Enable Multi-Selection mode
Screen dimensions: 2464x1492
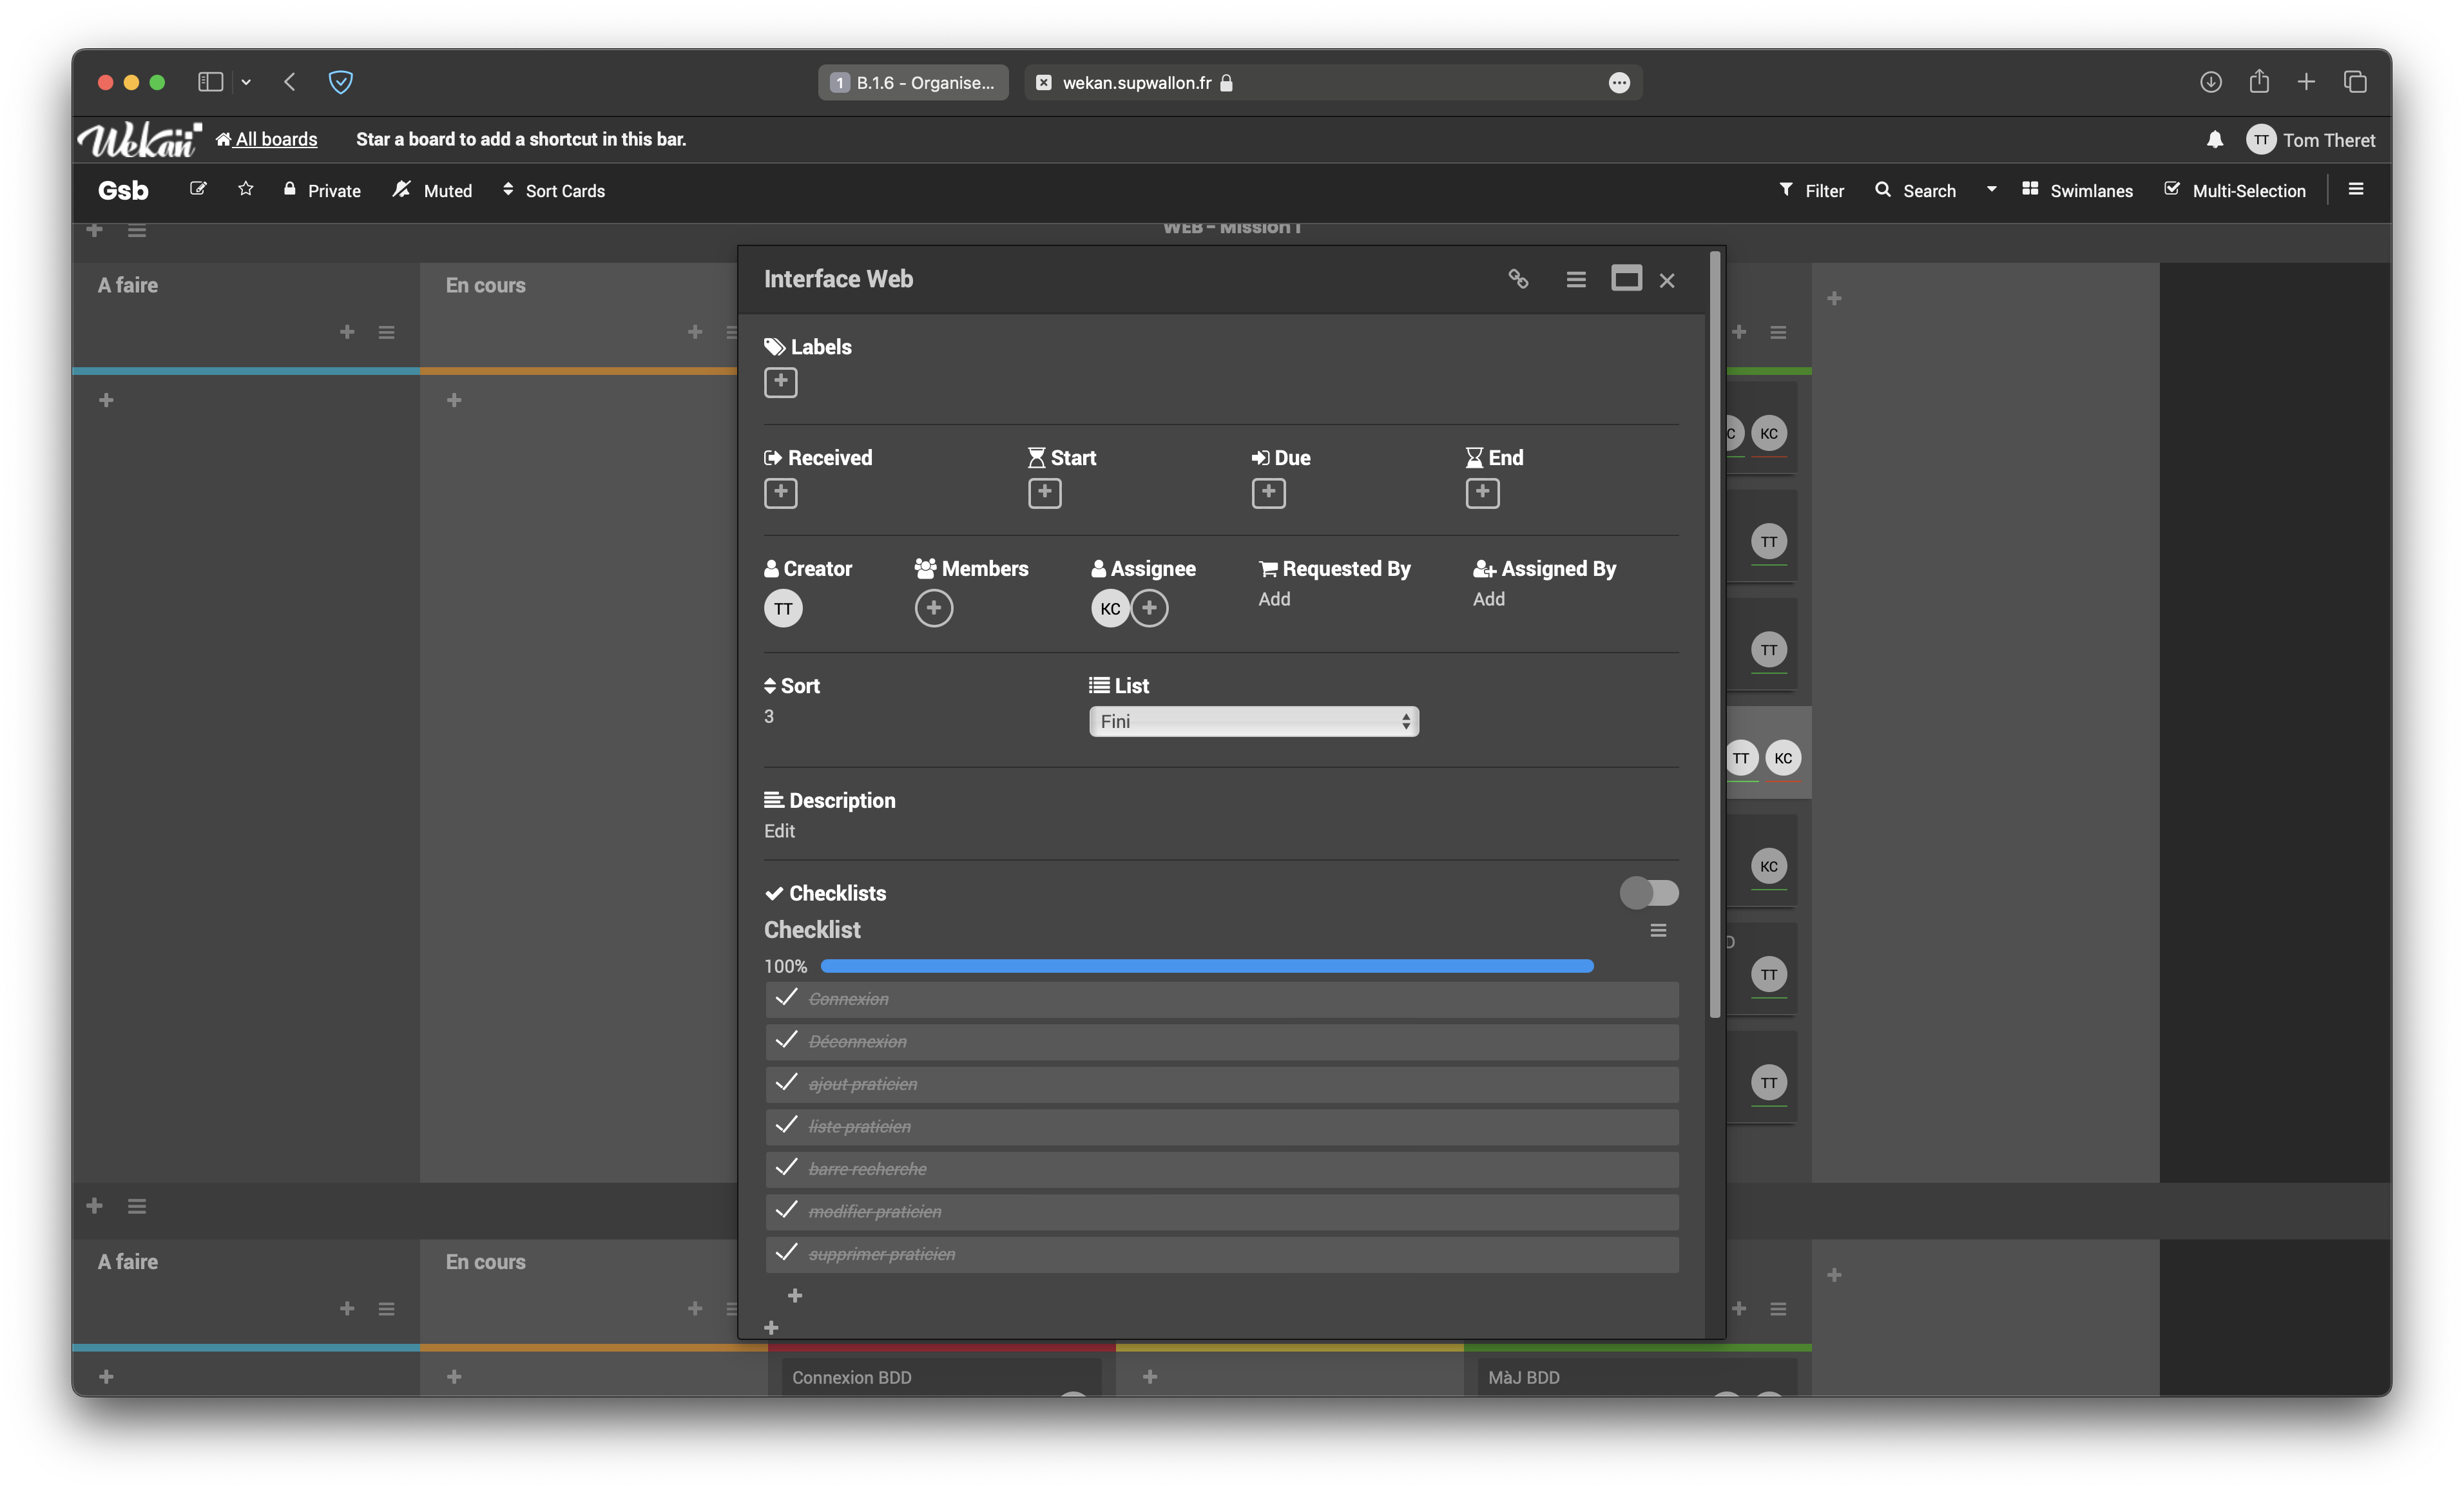pyautogui.click(x=2235, y=190)
